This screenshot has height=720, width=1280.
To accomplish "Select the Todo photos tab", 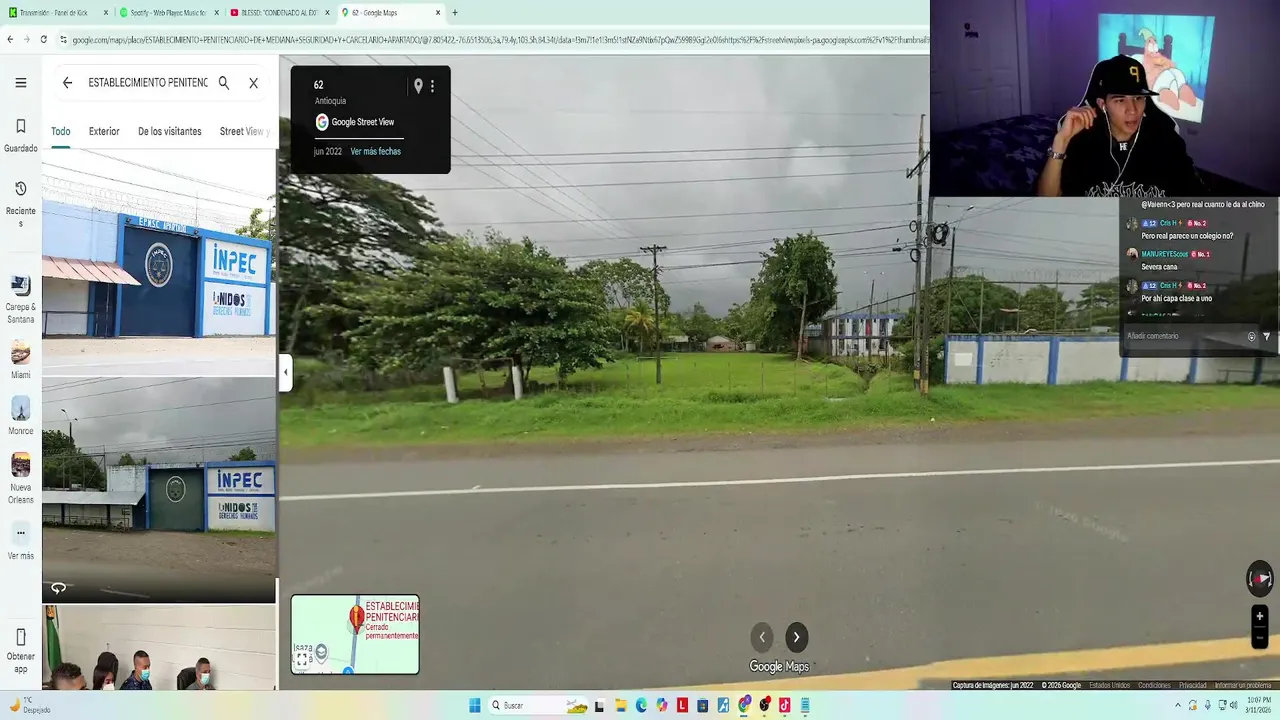I will pyautogui.click(x=61, y=131).
